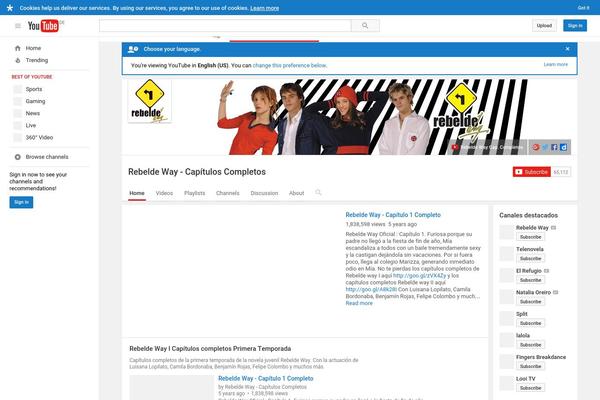Viewport: 600px width, 400px height.
Task: Click Read more under video description
Action: coord(359,303)
